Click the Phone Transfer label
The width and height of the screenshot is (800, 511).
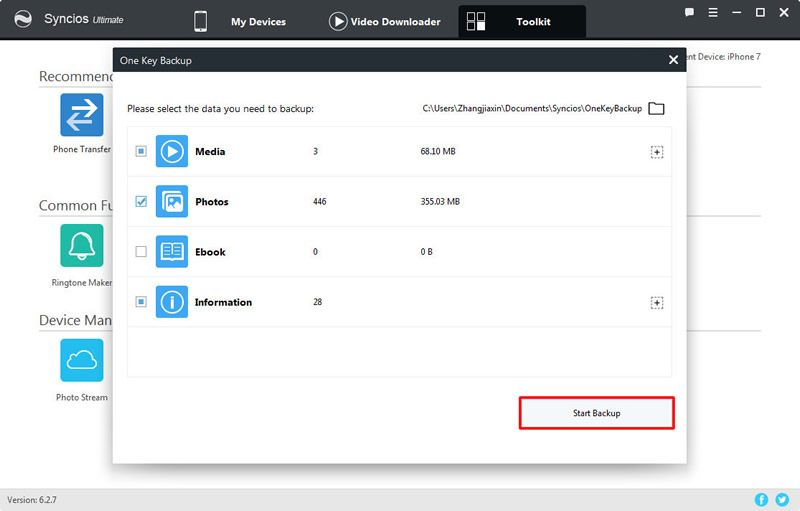82,149
